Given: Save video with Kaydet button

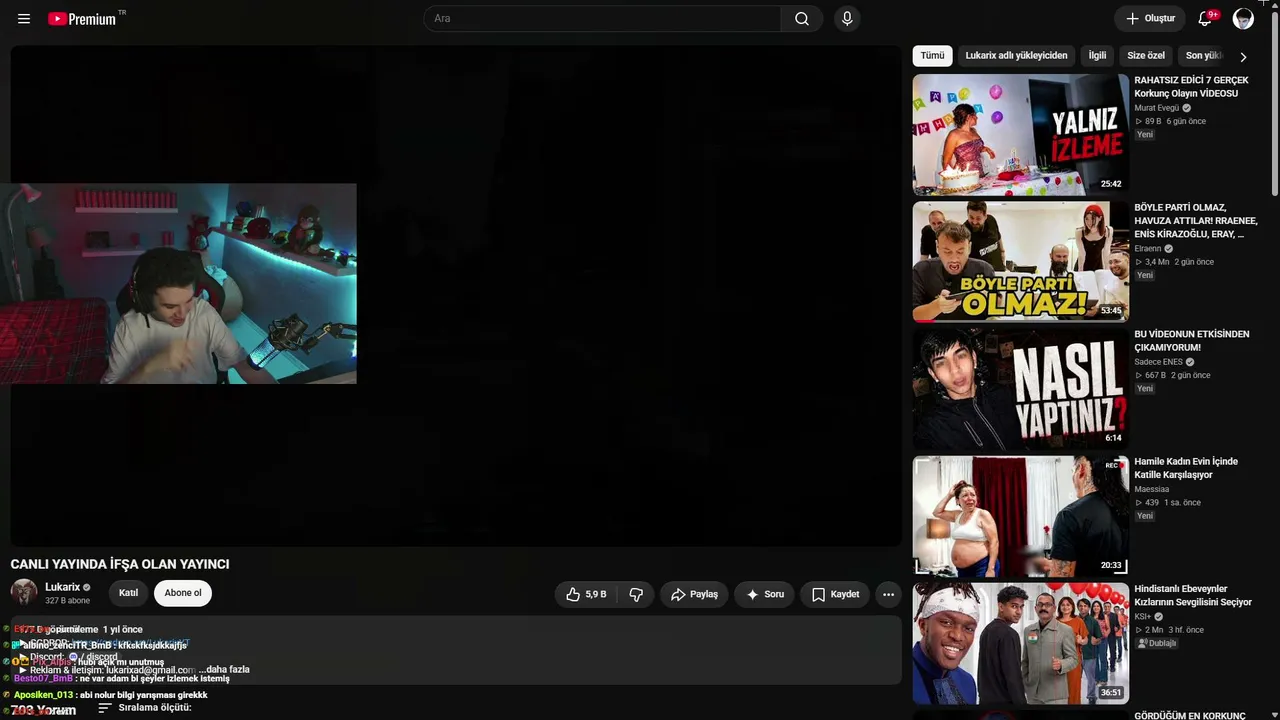Looking at the screenshot, I should coord(835,594).
